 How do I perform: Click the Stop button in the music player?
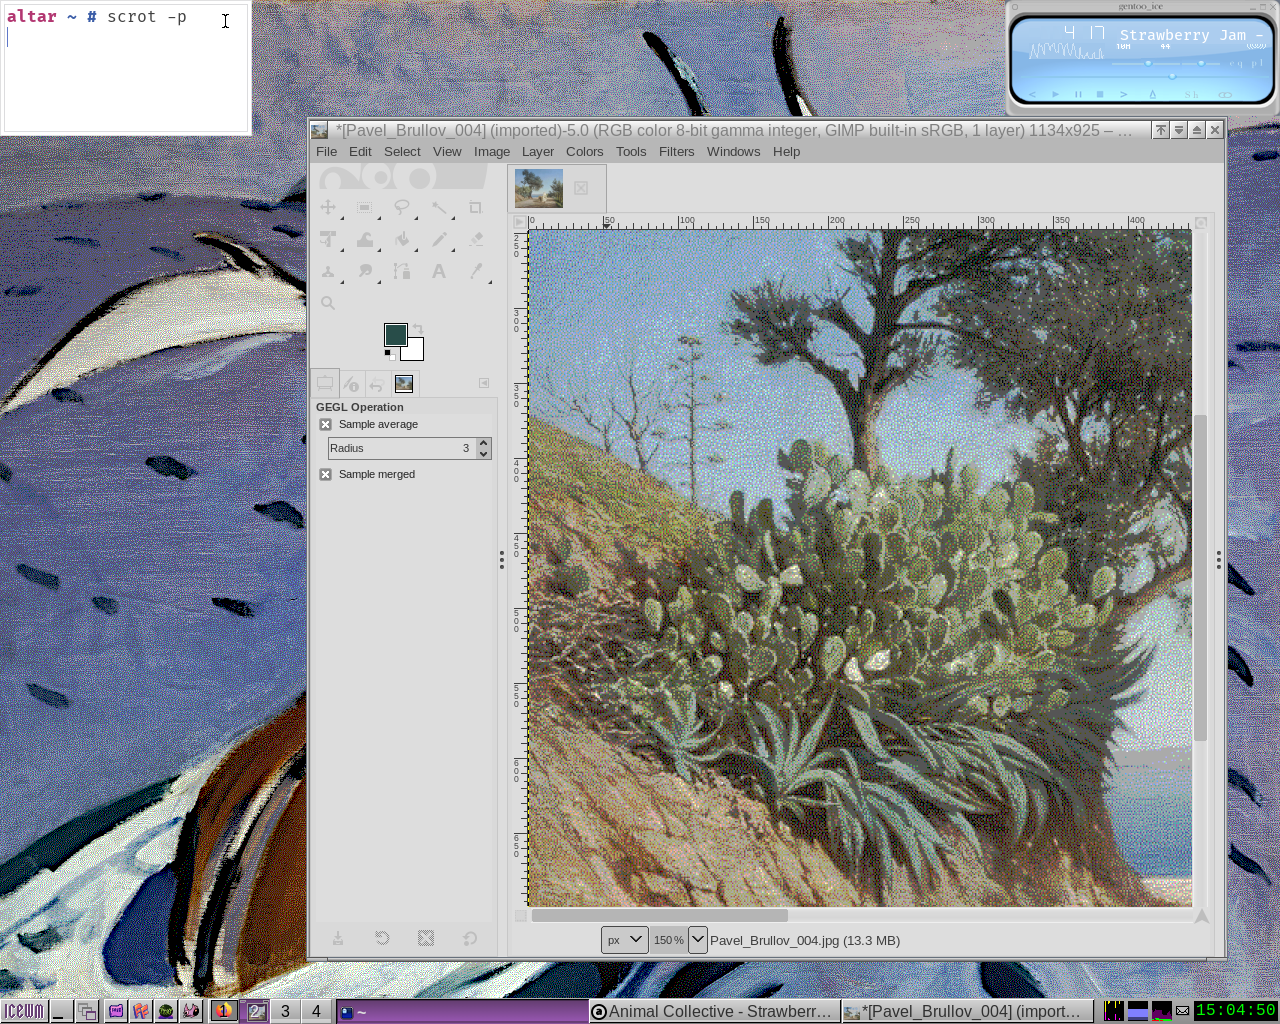(1100, 94)
